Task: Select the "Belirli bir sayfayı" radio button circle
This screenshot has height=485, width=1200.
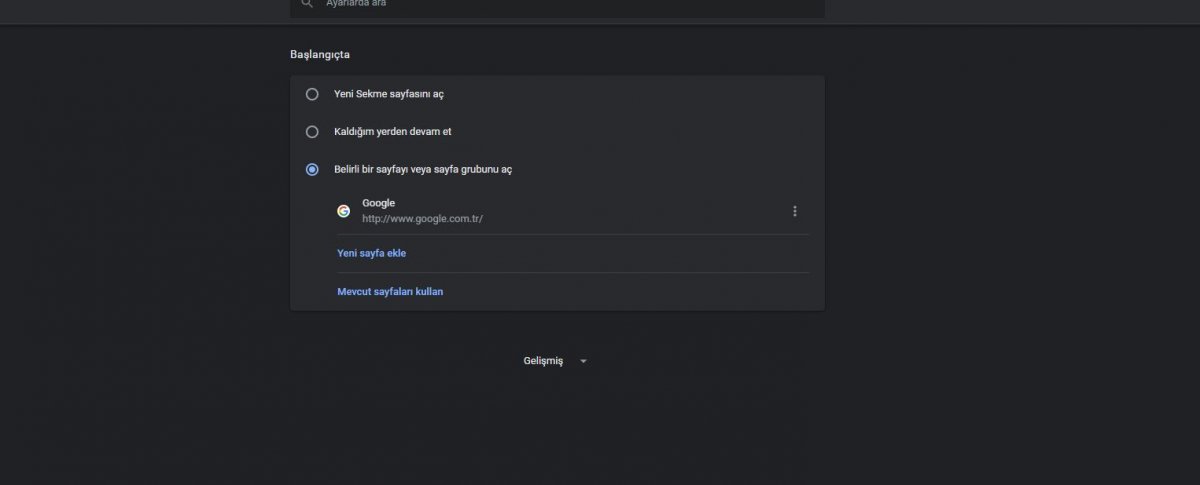Action: (x=312, y=170)
